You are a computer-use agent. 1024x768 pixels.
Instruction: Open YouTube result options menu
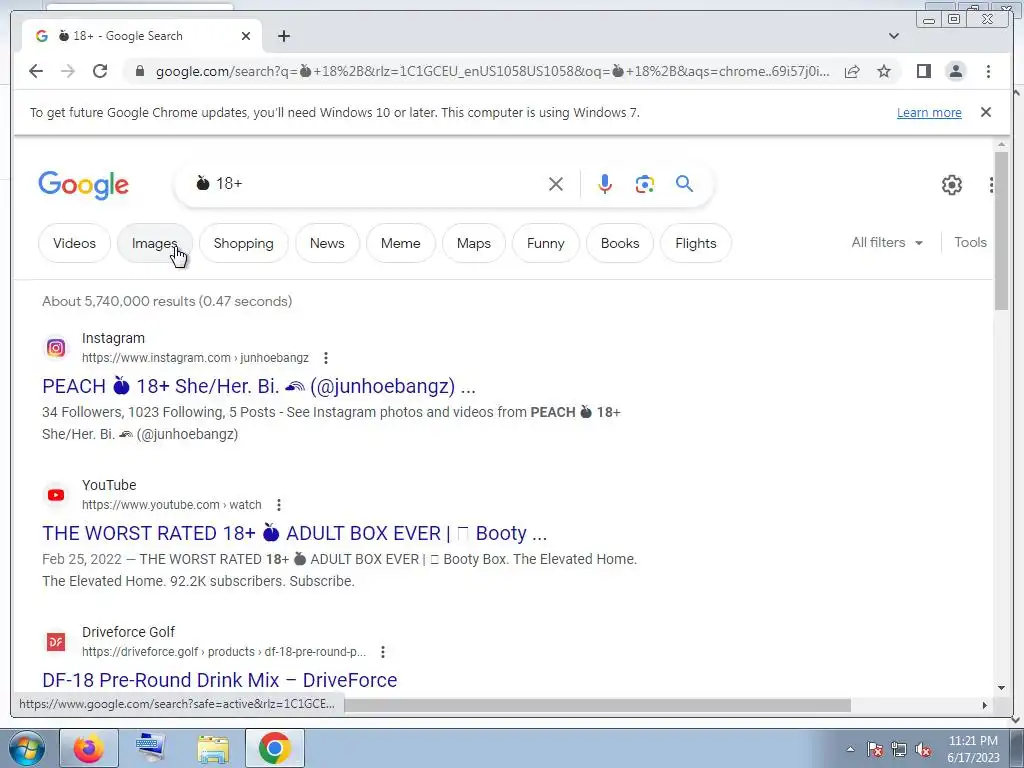click(x=278, y=505)
